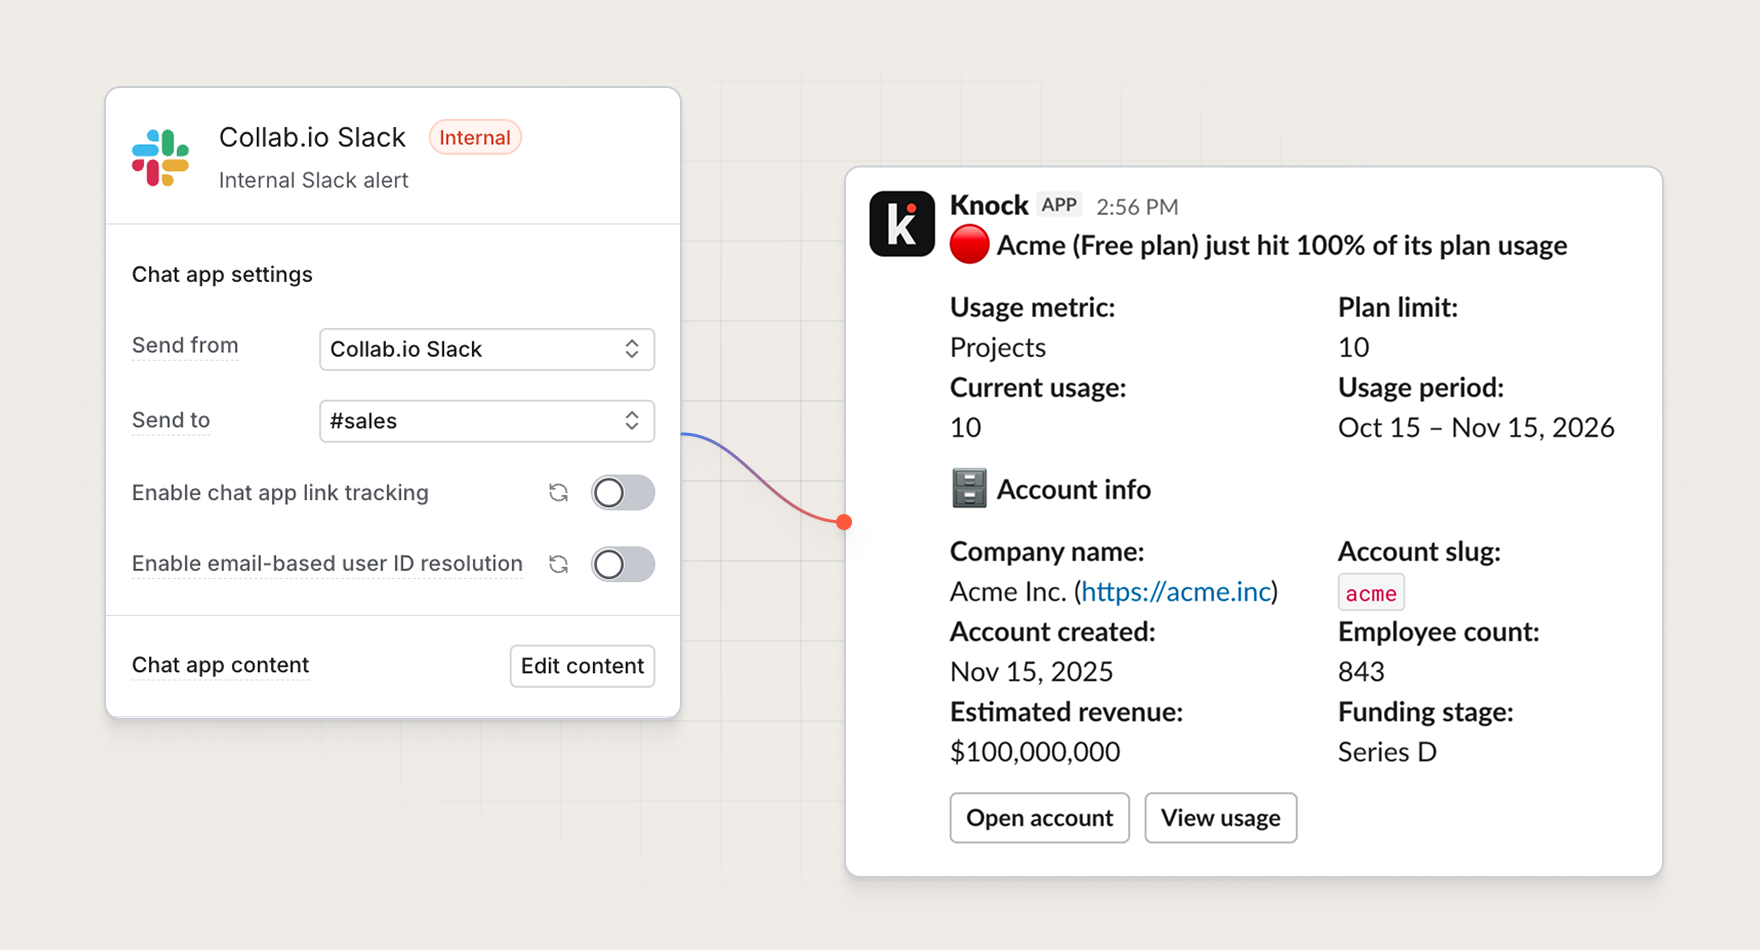Viewport: 1760px width, 950px height.
Task: Click the Internal badge
Action: tap(475, 138)
